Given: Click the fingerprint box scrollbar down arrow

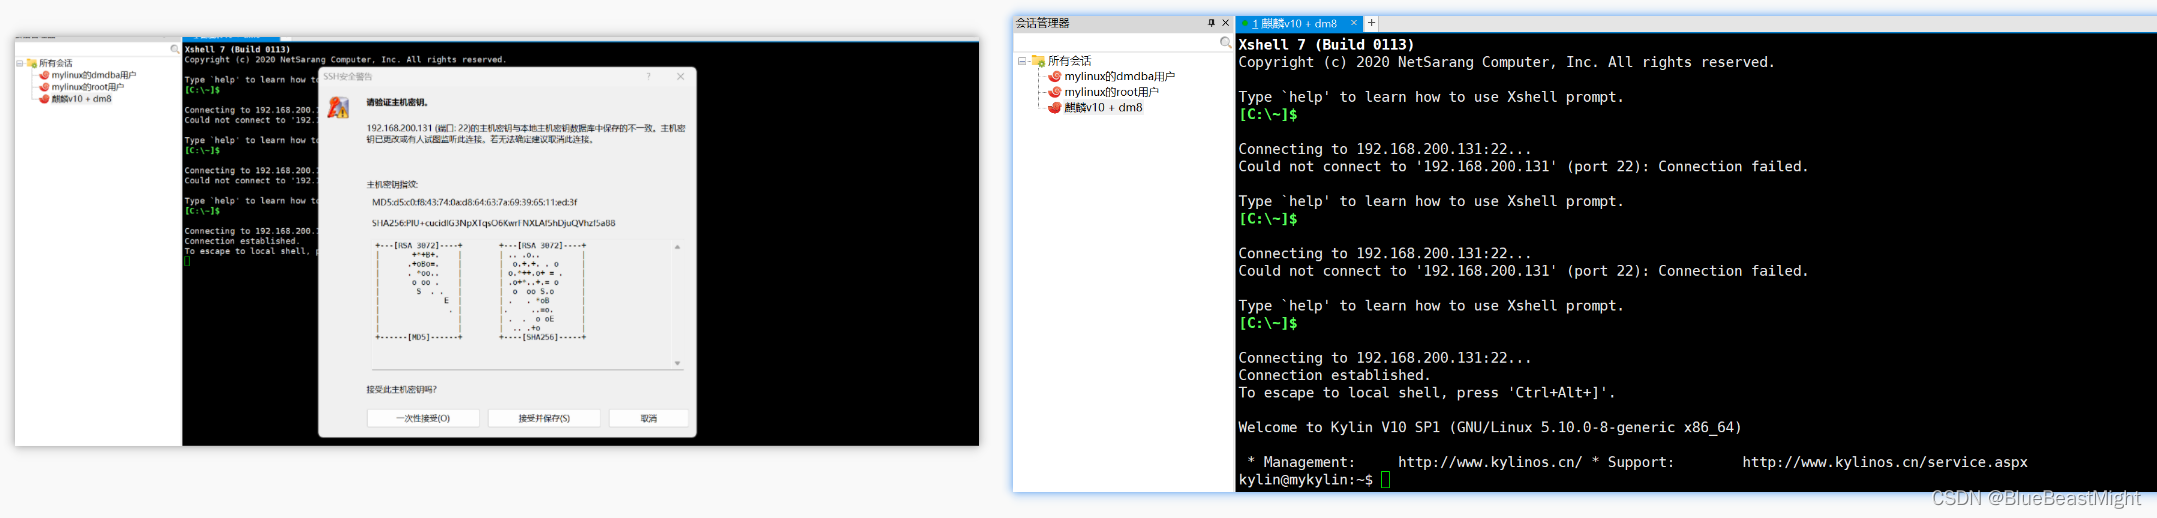Looking at the screenshot, I should [677, 363].
